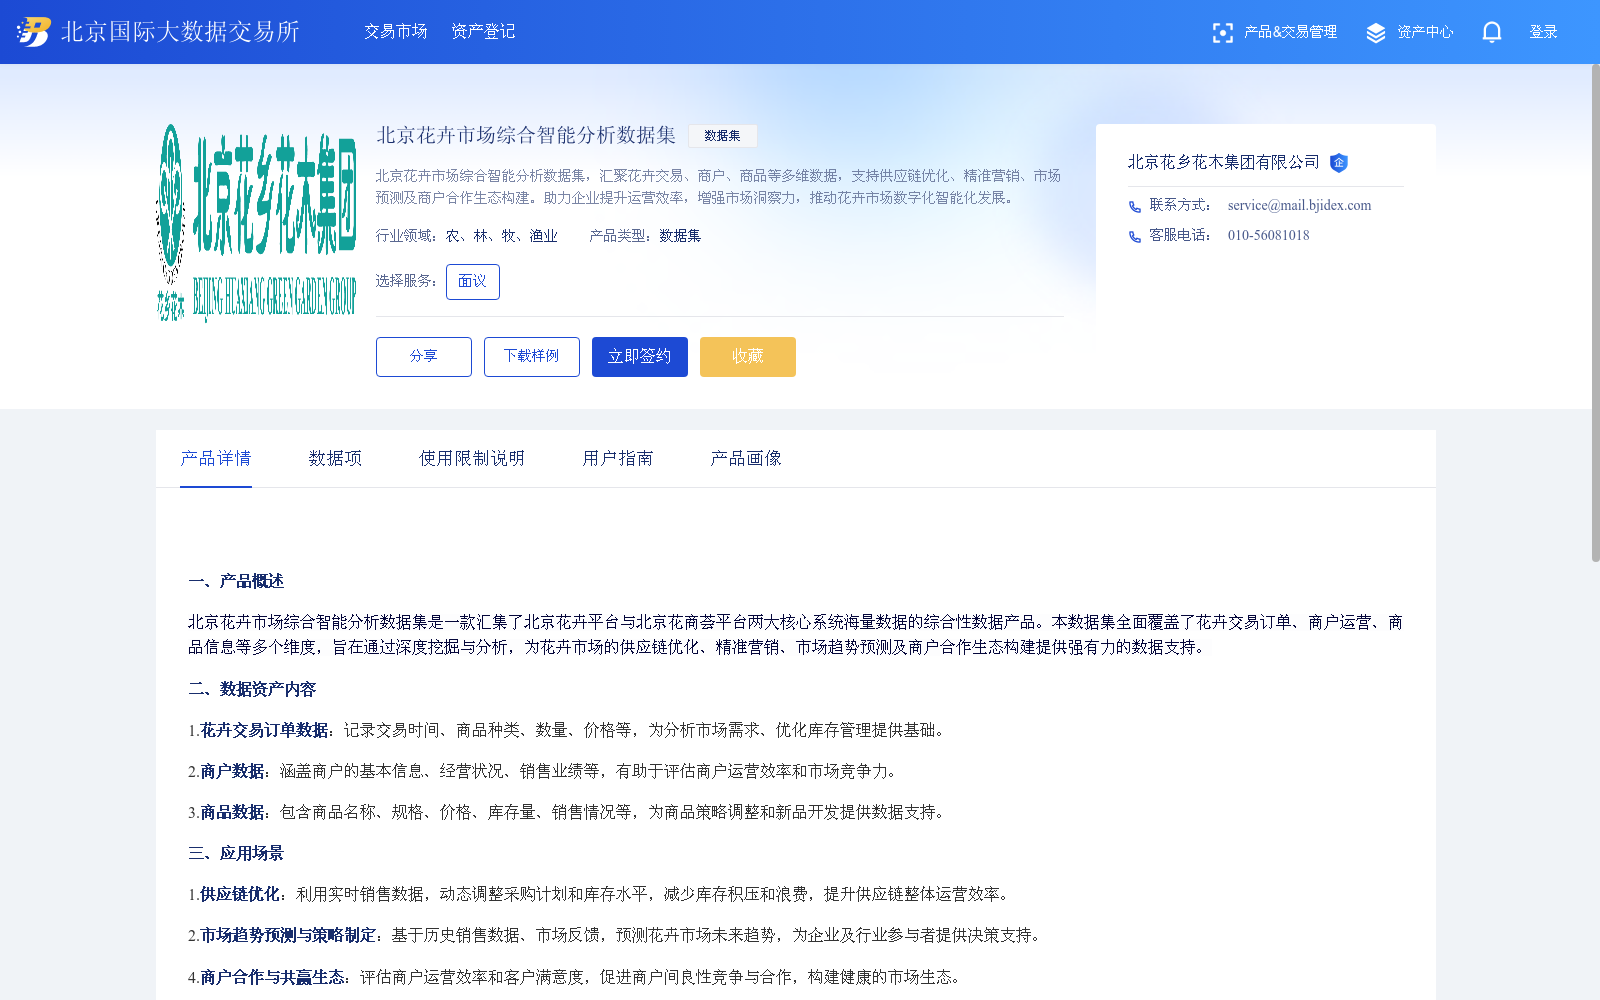Select the 面议 service option

473,282
